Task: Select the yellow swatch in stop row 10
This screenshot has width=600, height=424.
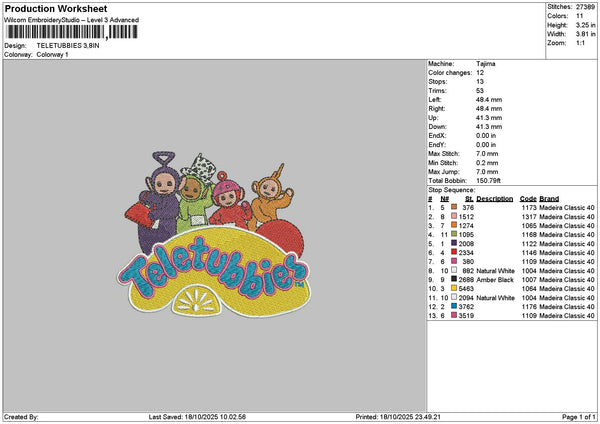Action: (454, 289)
